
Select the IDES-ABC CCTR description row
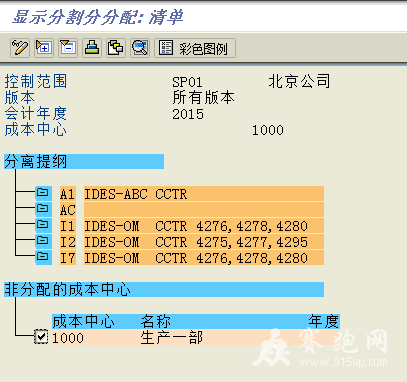tap(204, 194)
